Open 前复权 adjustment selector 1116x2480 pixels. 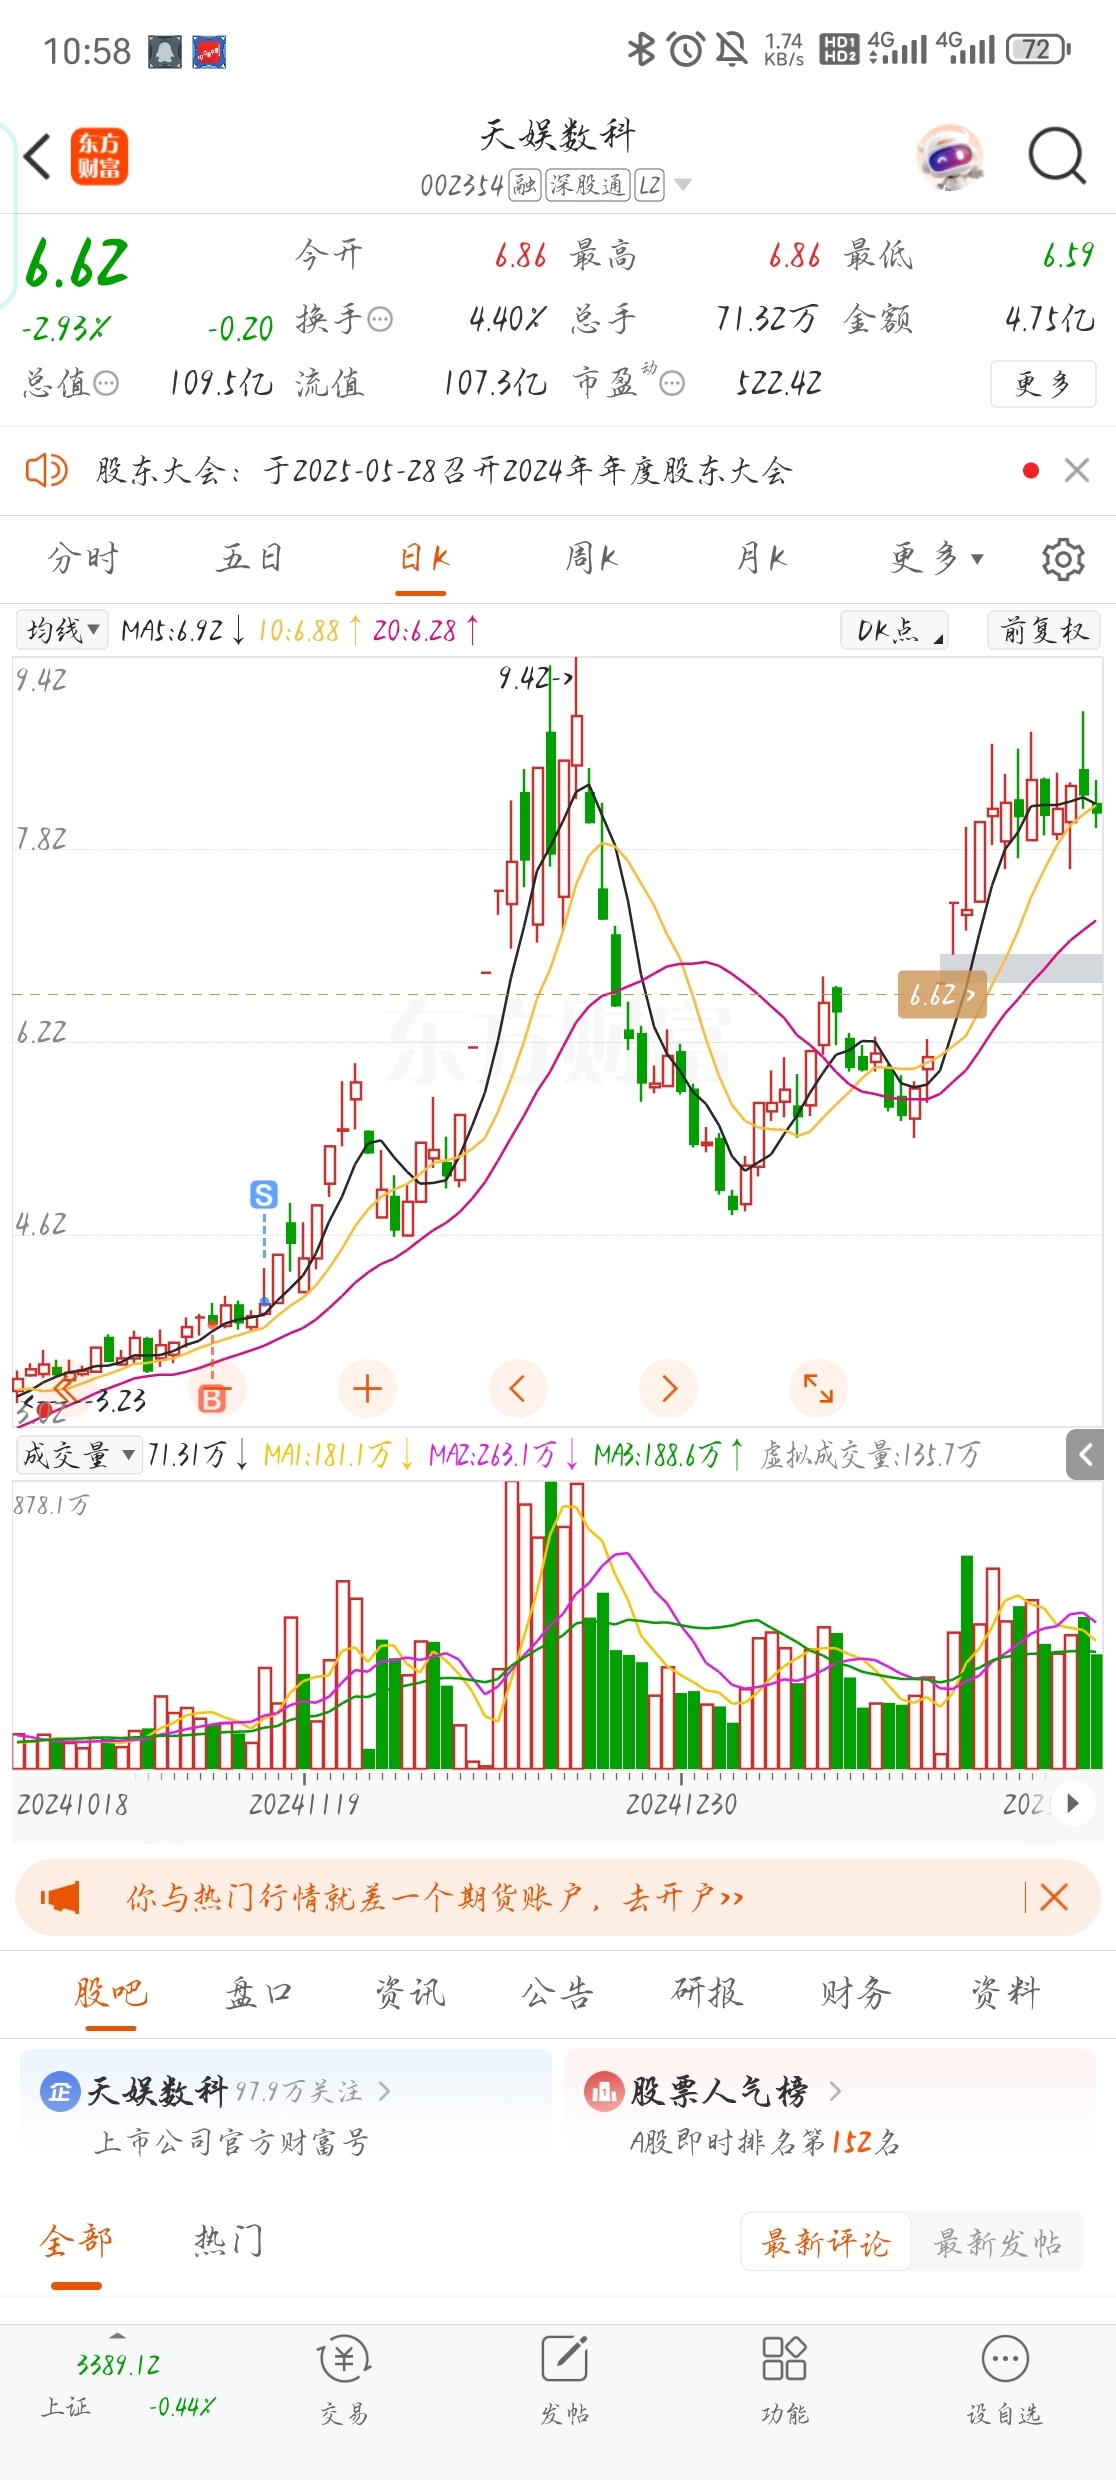coord(1044,630)
